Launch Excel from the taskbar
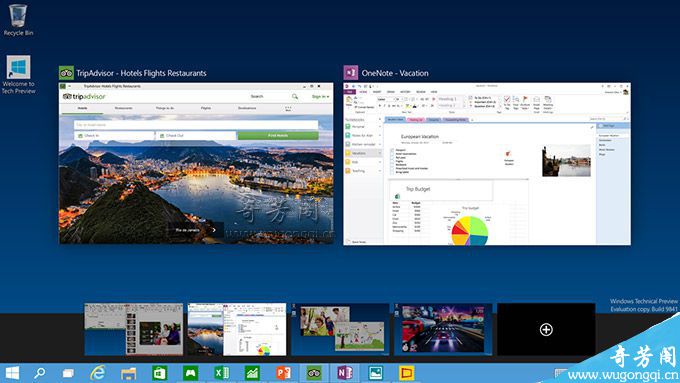 coord(222,373)
